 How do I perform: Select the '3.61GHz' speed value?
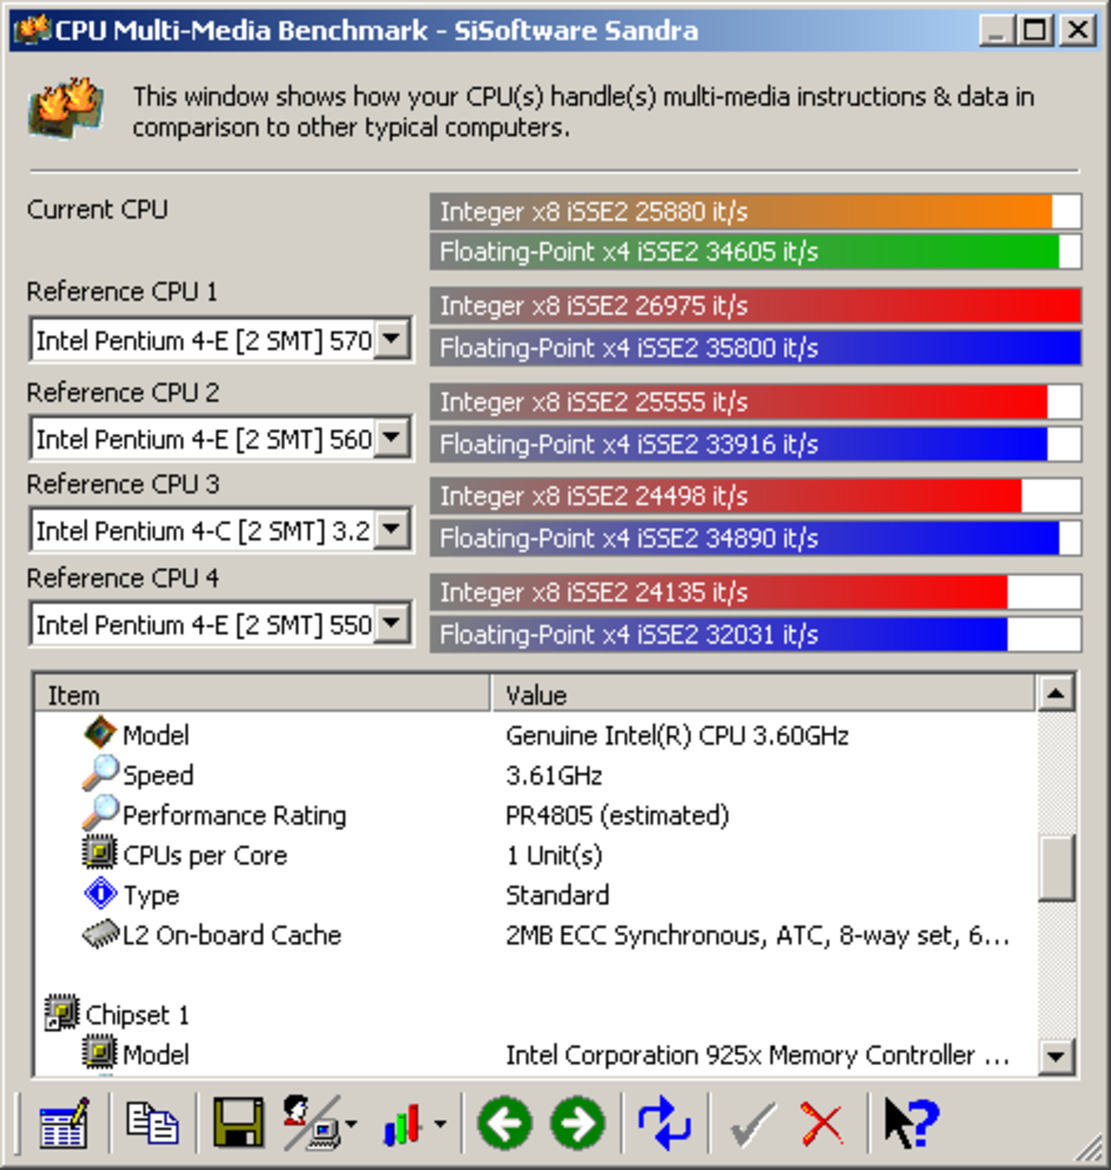point(554,775)
